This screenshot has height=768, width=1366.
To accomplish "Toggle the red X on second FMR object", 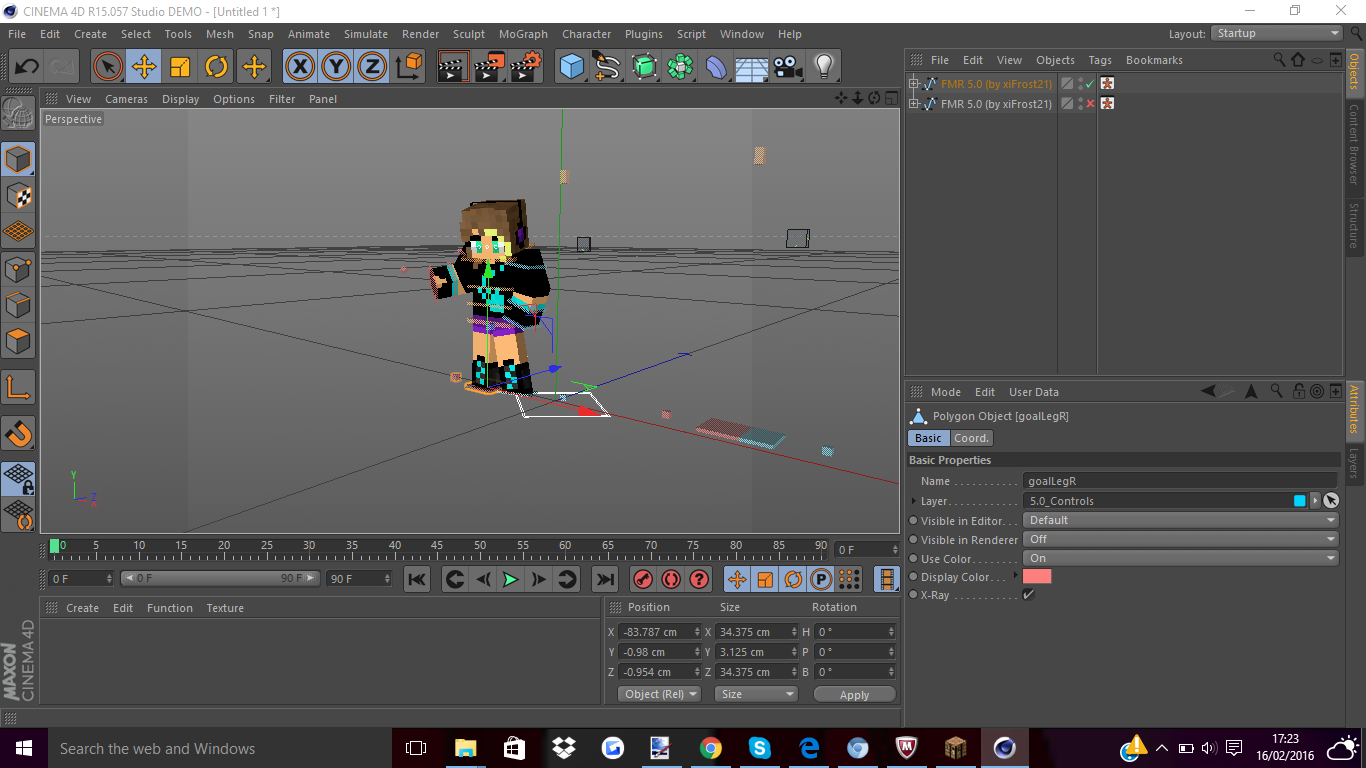I will (1090, 104).
